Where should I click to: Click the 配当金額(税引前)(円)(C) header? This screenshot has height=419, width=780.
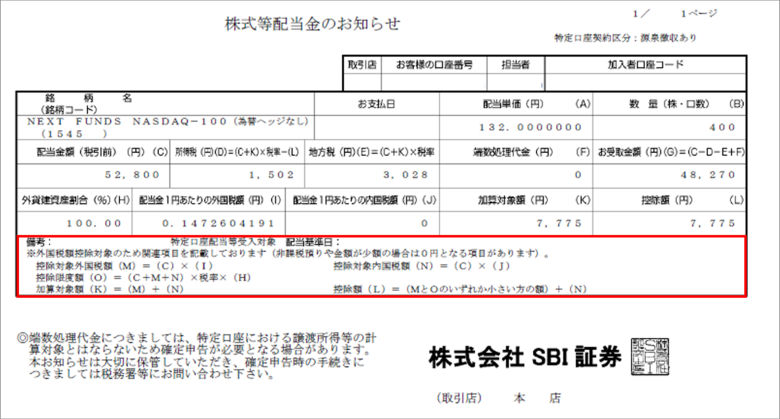(x=93, y=152)
